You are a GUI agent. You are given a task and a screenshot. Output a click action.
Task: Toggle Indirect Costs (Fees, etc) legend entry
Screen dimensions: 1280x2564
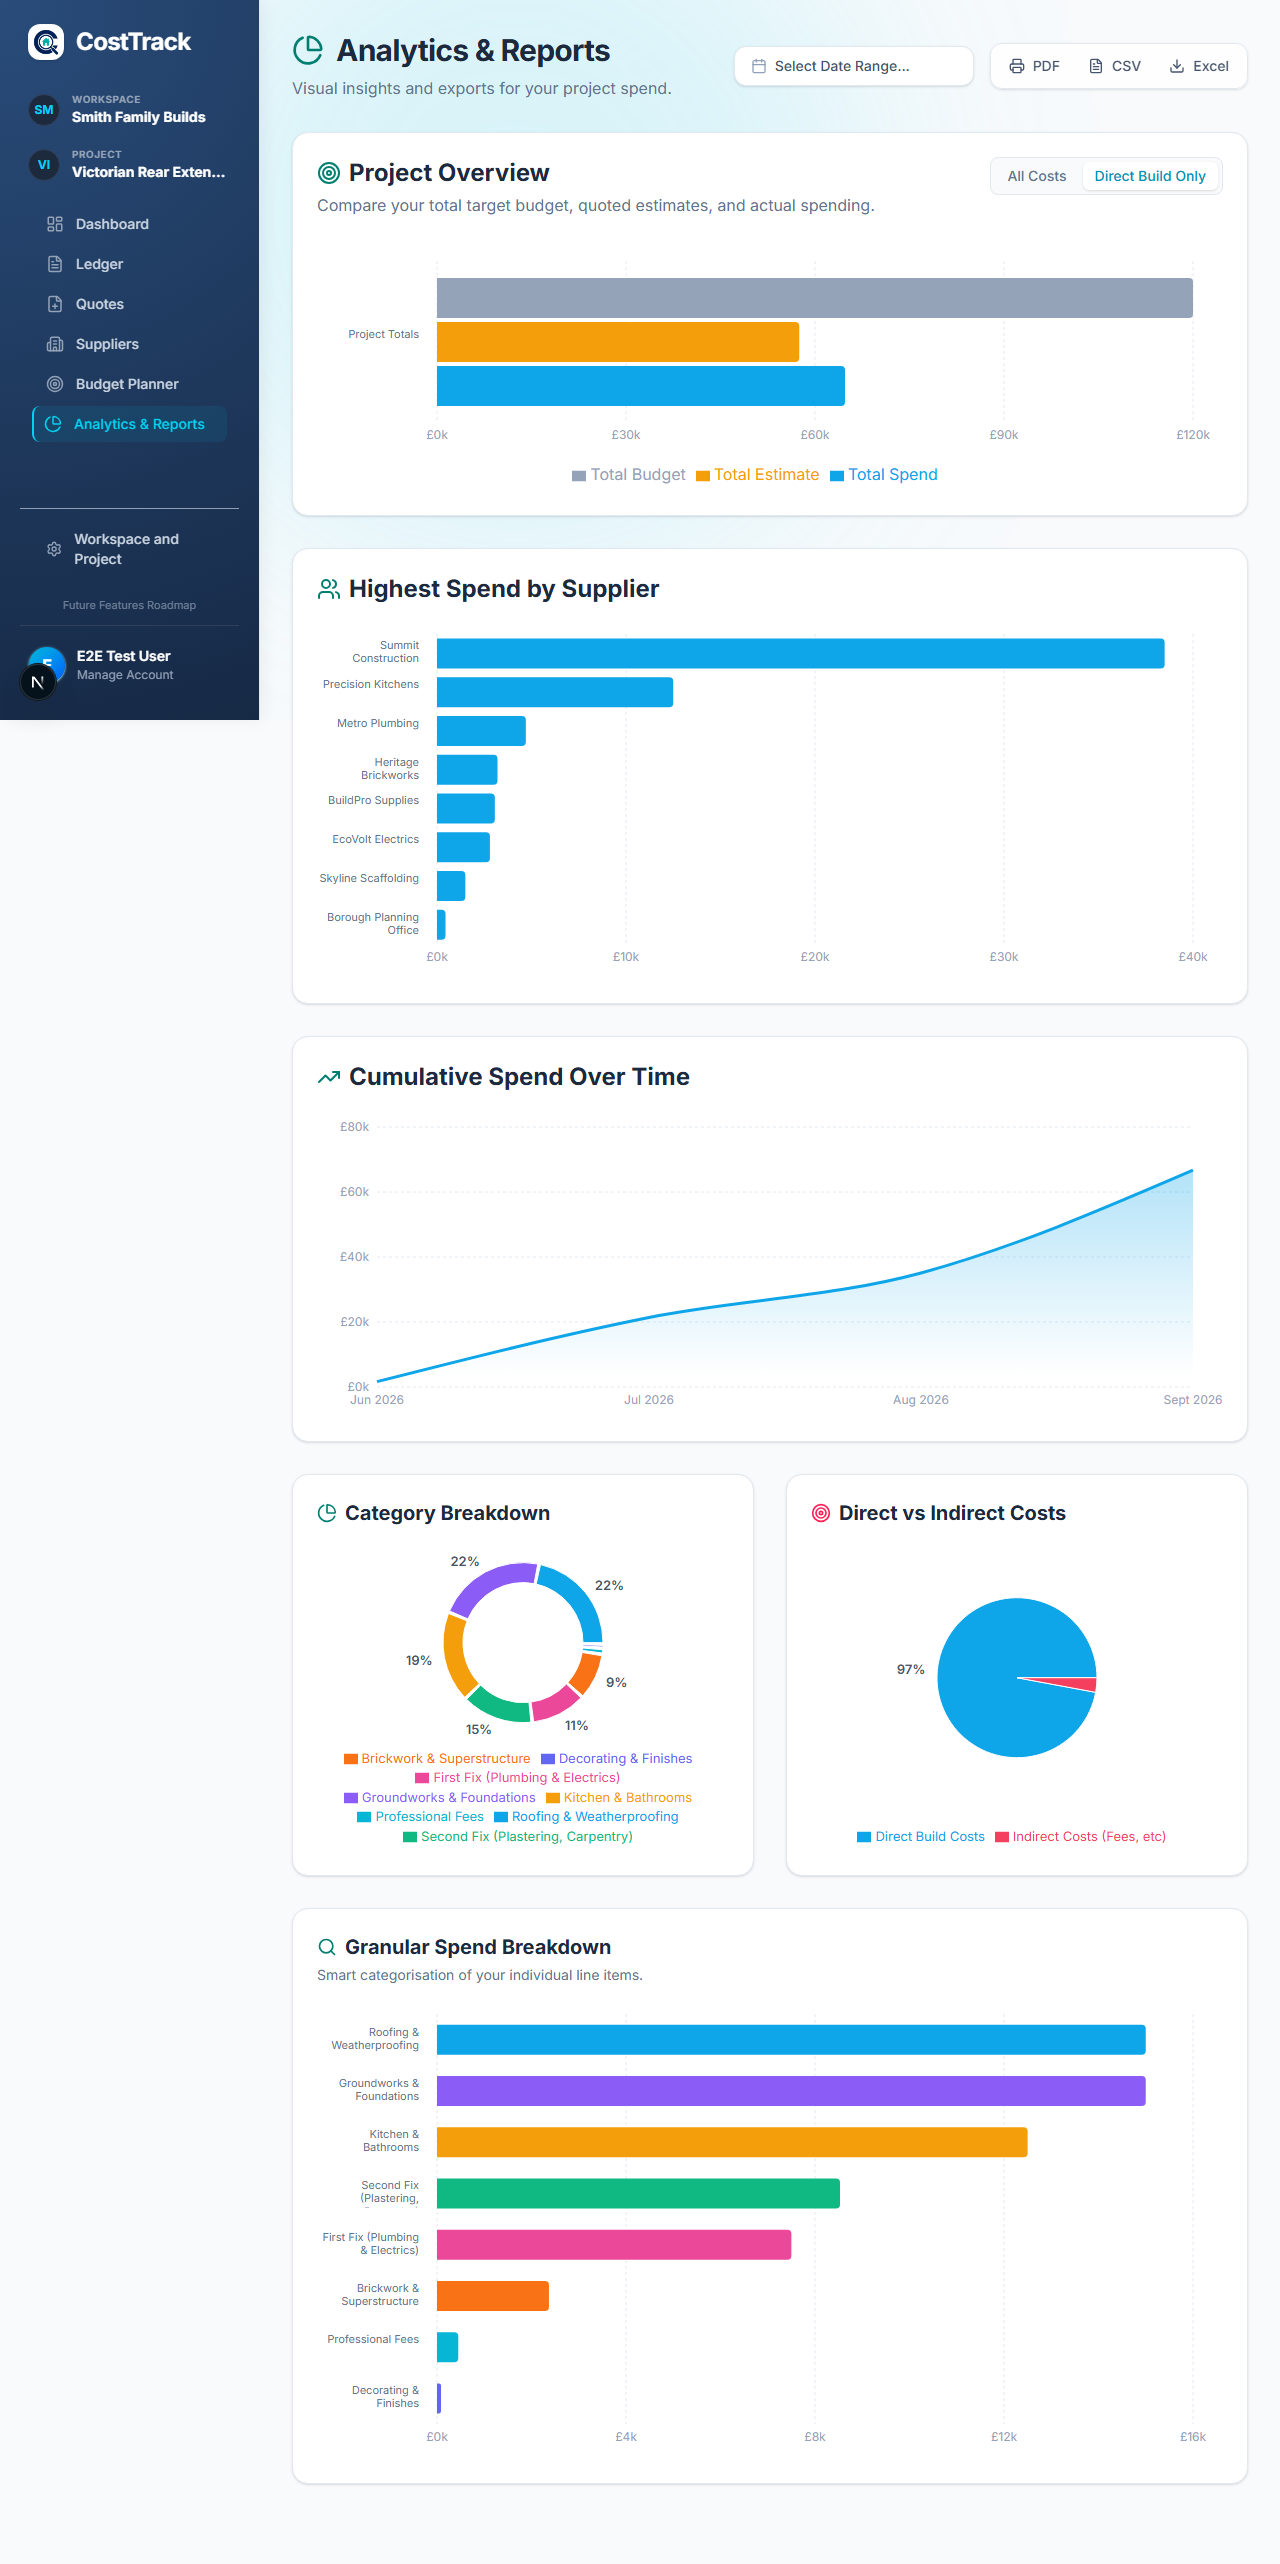[x=1081, y=1837]
